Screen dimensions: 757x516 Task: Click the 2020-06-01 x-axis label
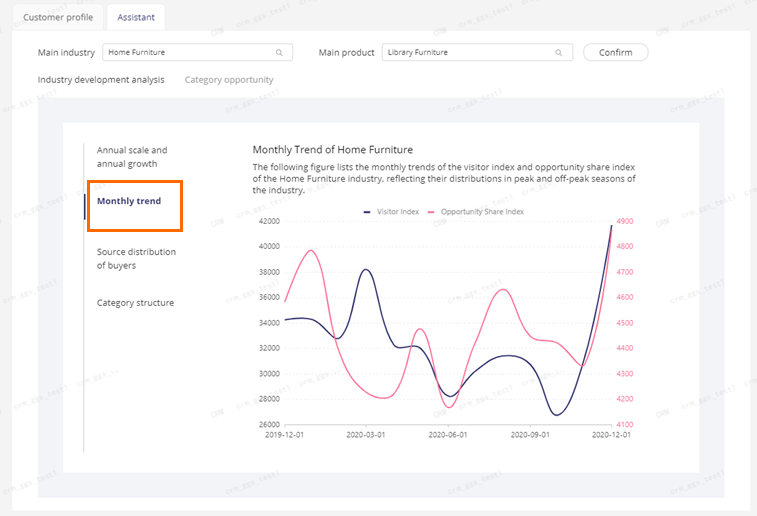(447, 435)
